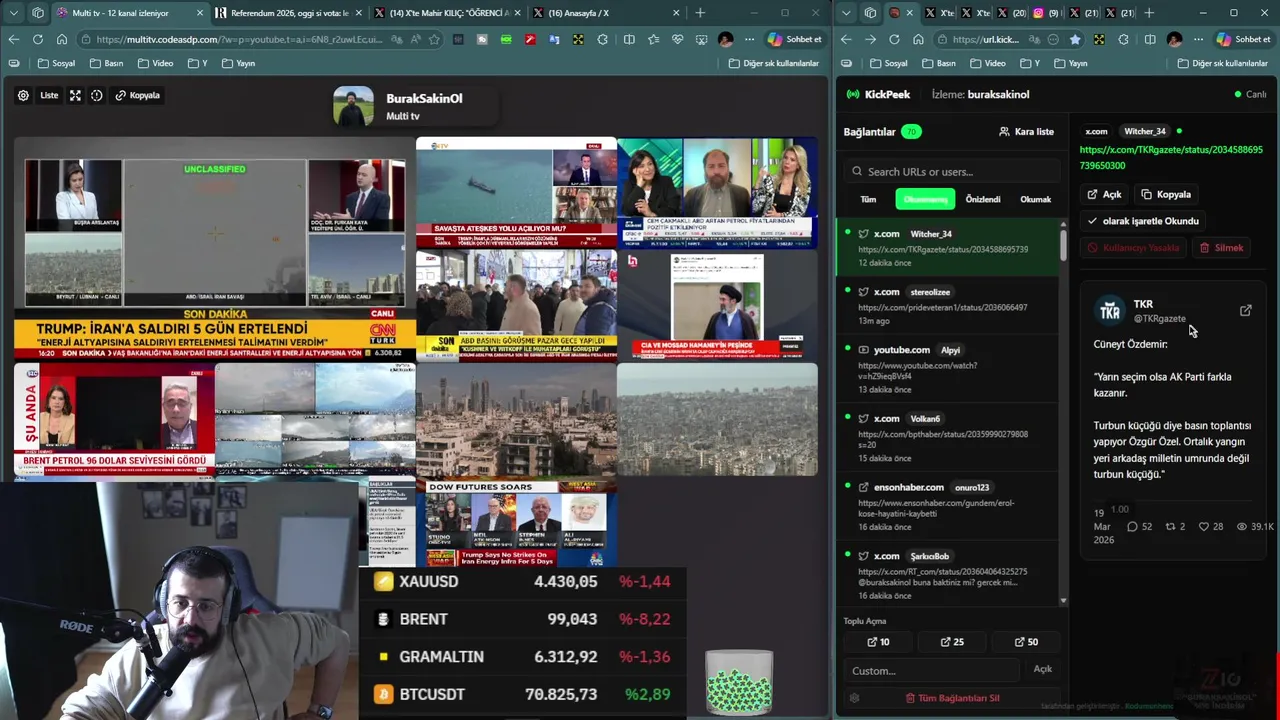Click multitv.codeasdp.com address bar

pyautogui.click(x=240, y=39)
